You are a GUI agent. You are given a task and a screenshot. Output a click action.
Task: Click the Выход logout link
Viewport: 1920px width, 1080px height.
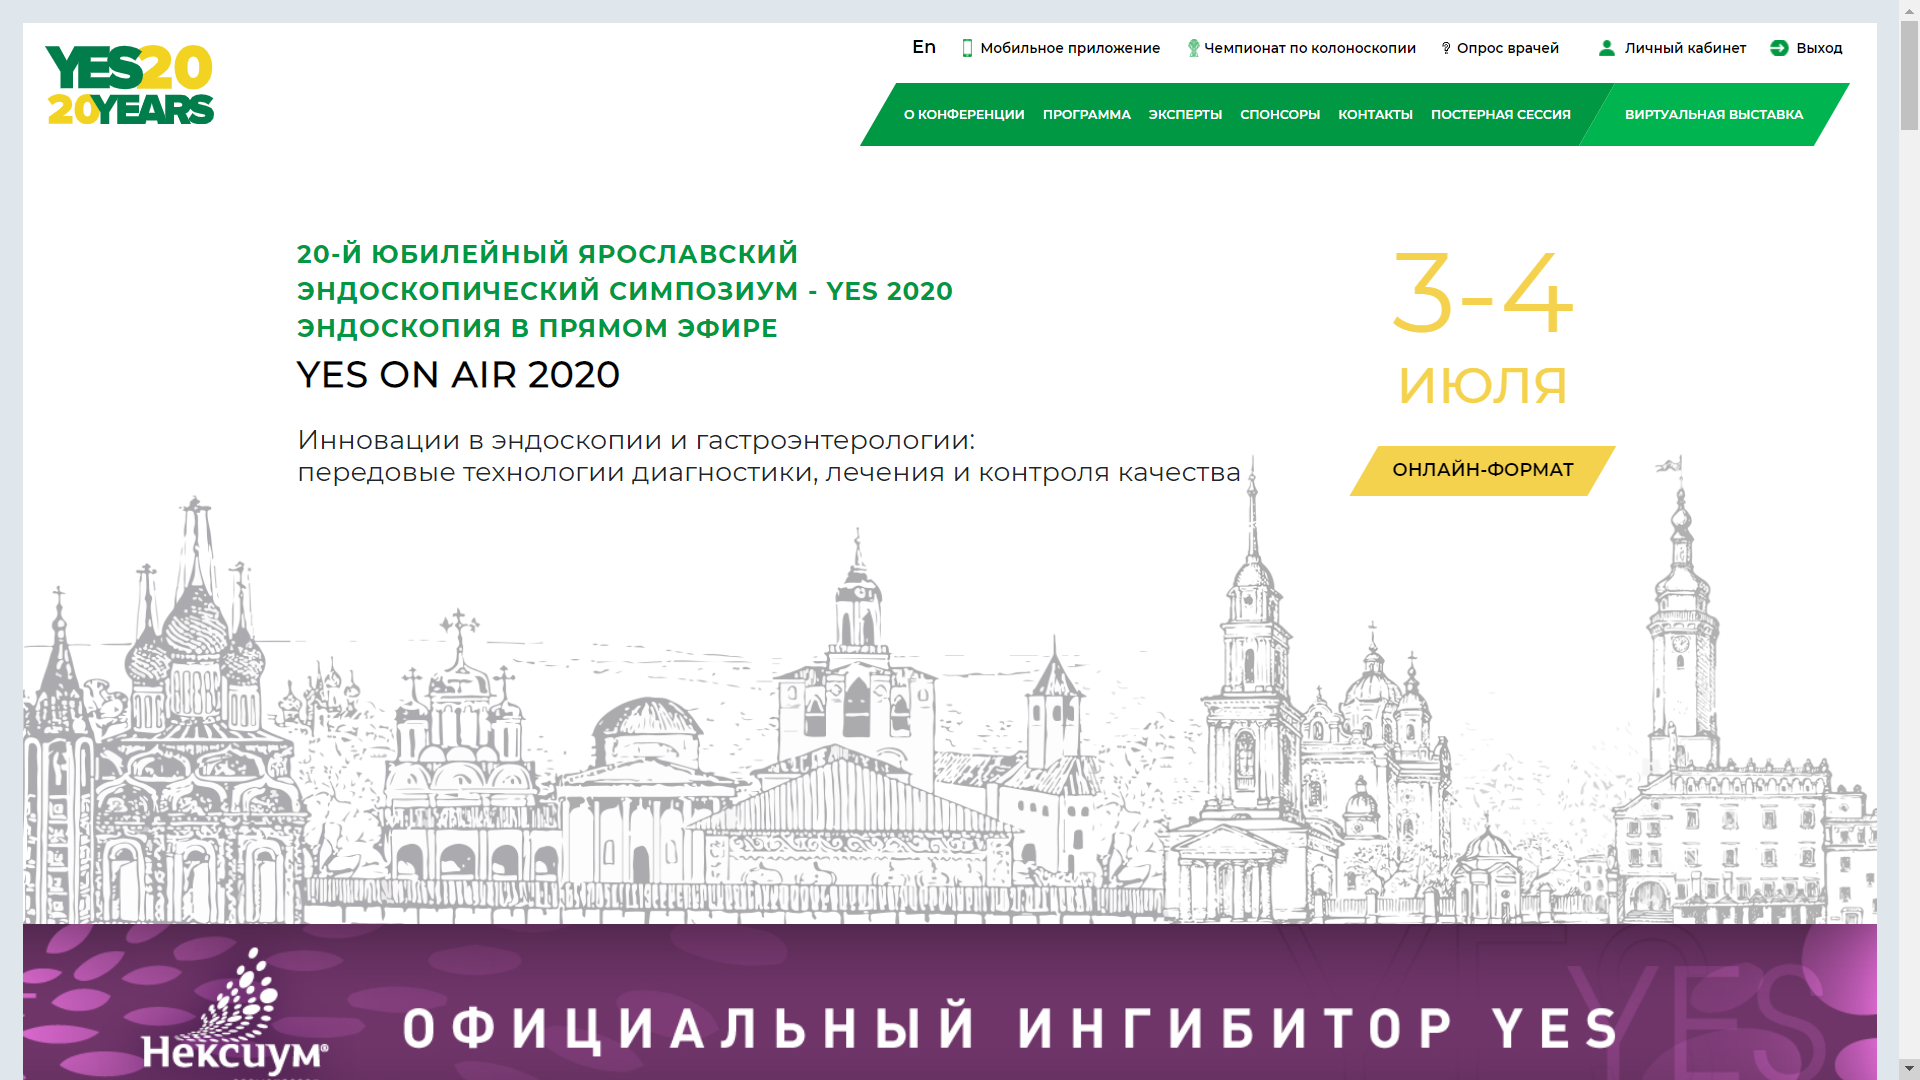1819,48
